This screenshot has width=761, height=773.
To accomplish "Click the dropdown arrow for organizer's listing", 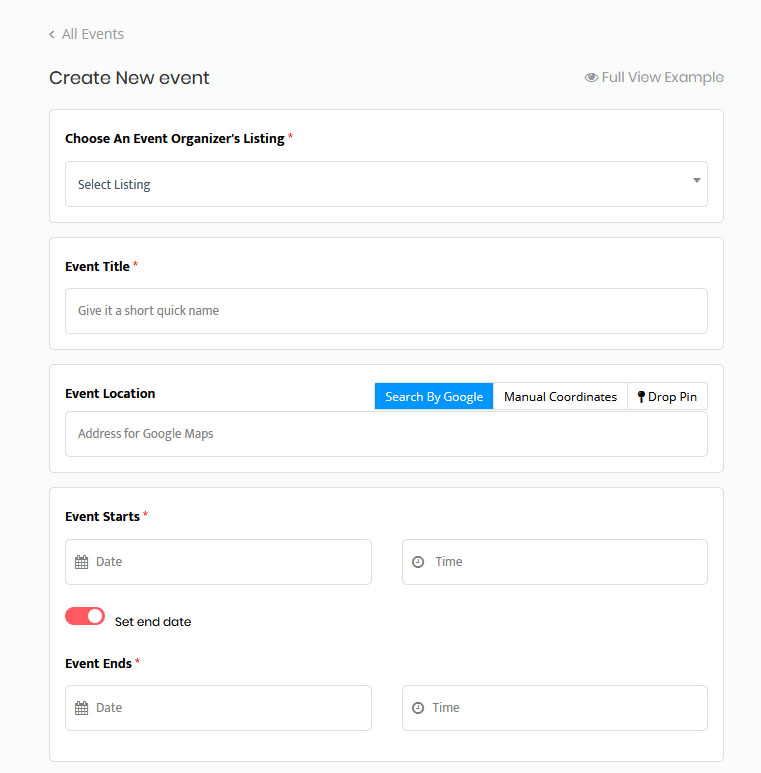I will pyautogui.click(x=696, y=181).
